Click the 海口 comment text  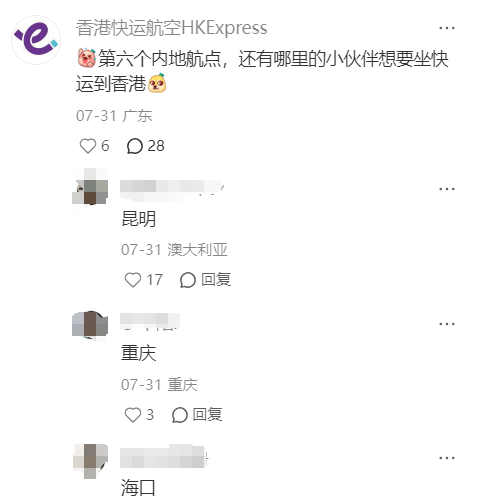coord(138,487)
